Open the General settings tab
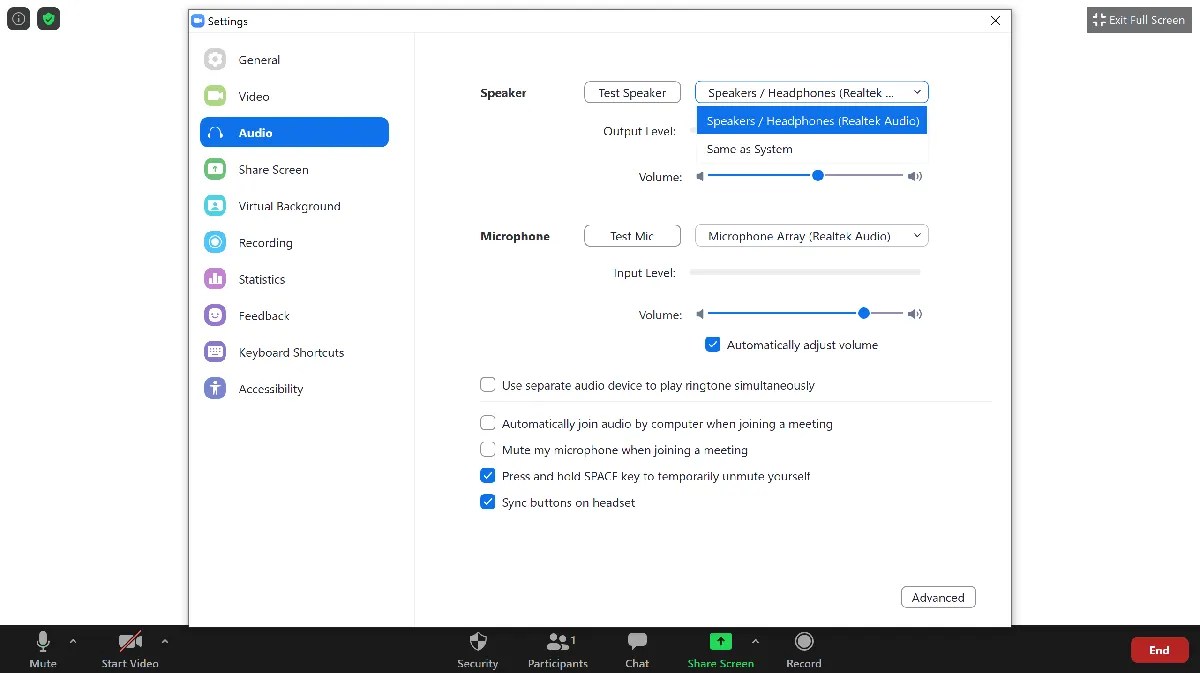 click(294, 60)
